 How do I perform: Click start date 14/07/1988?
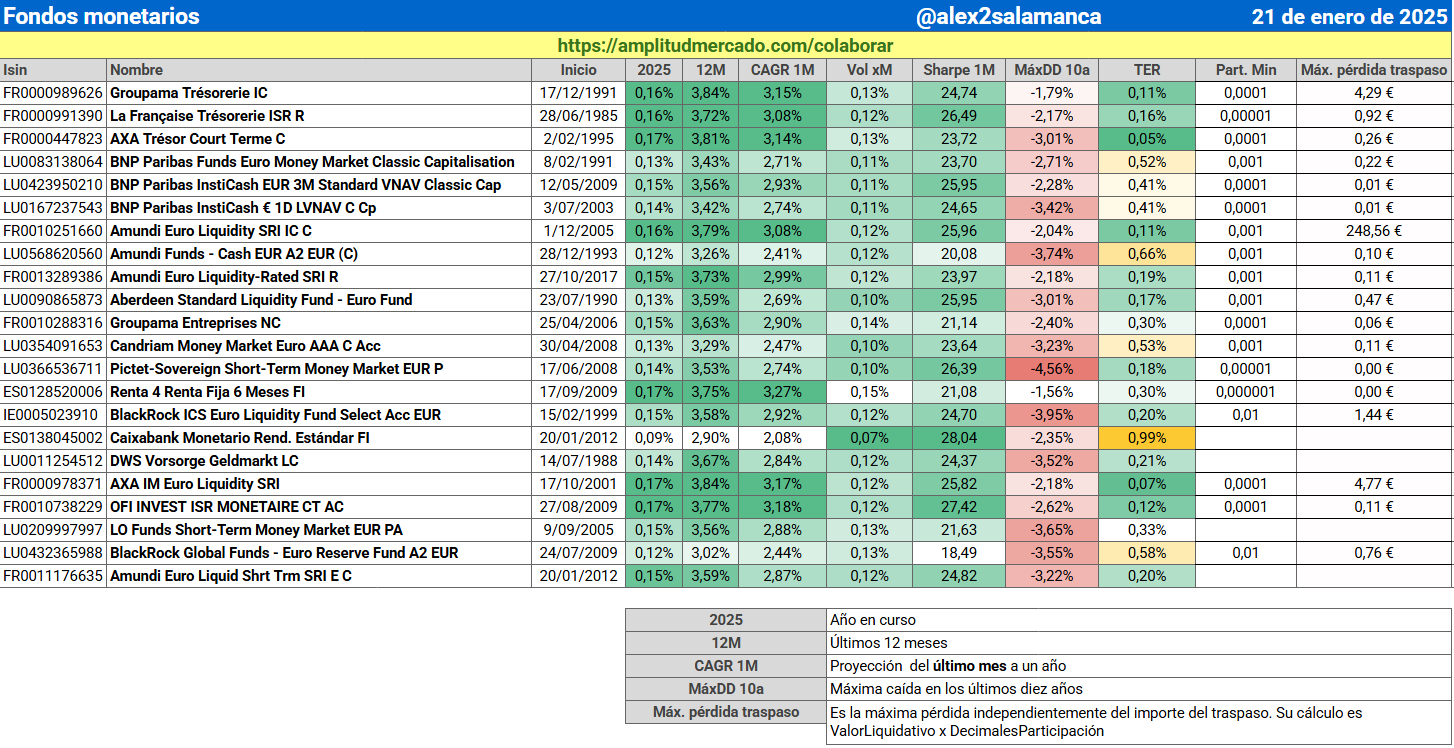[578, 461]
